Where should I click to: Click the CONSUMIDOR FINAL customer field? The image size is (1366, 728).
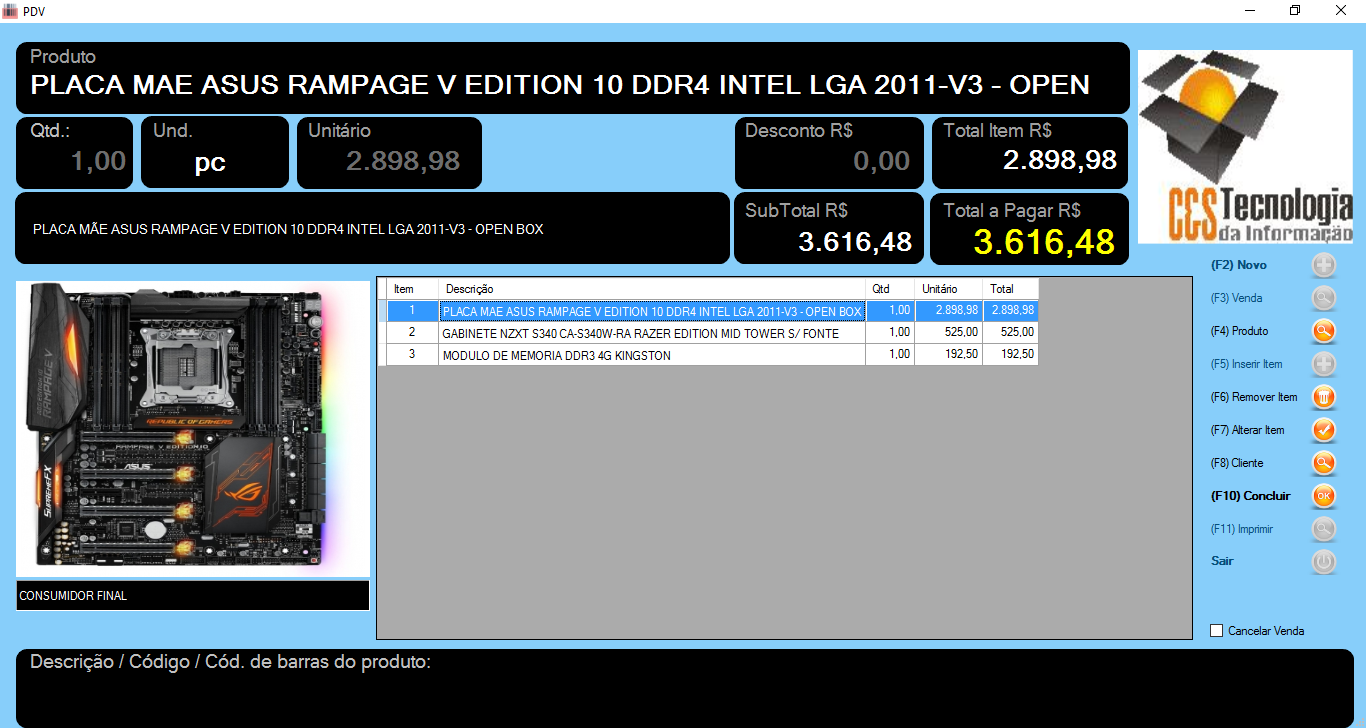pyautogui.click(x=193, y=595)
